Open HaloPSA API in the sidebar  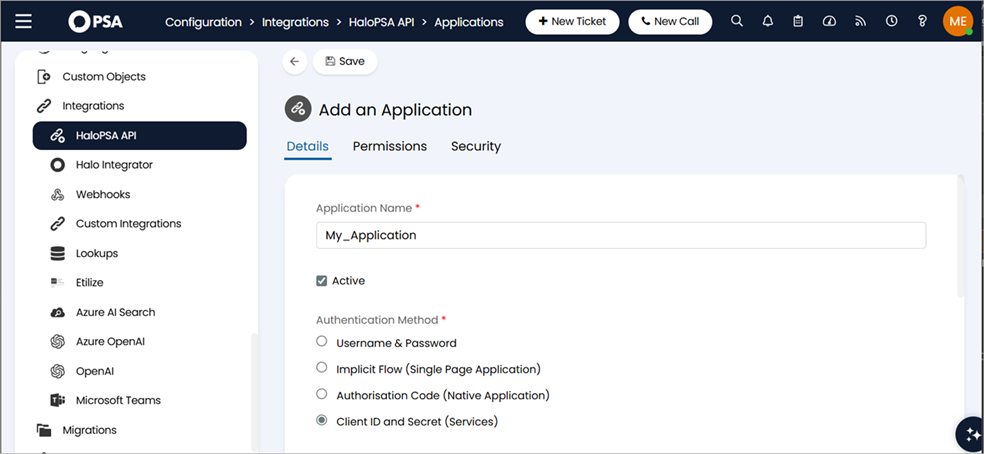(x=139, y=136)
